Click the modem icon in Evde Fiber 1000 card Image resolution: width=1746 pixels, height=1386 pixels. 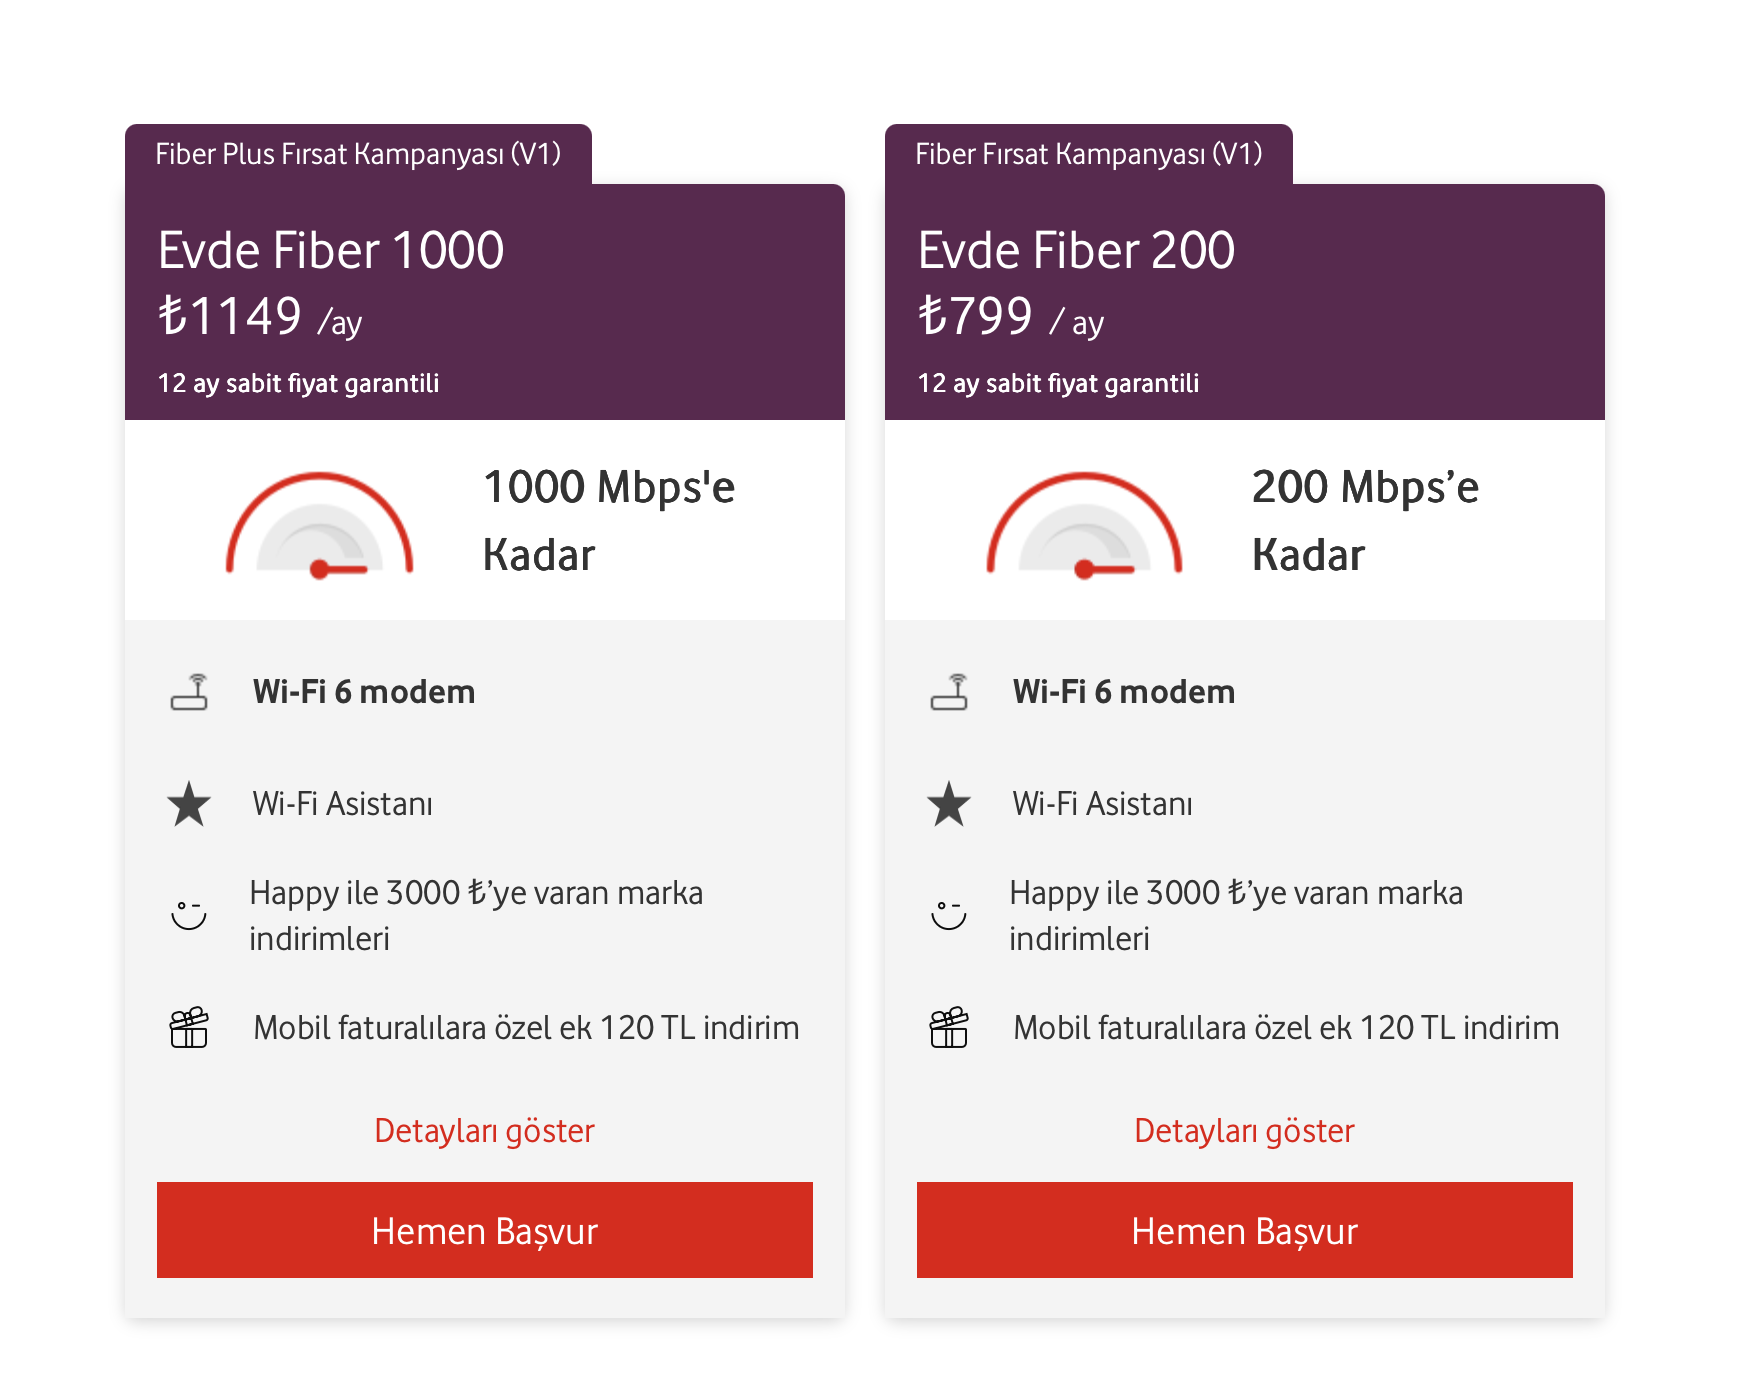click(x=189, y=692)
